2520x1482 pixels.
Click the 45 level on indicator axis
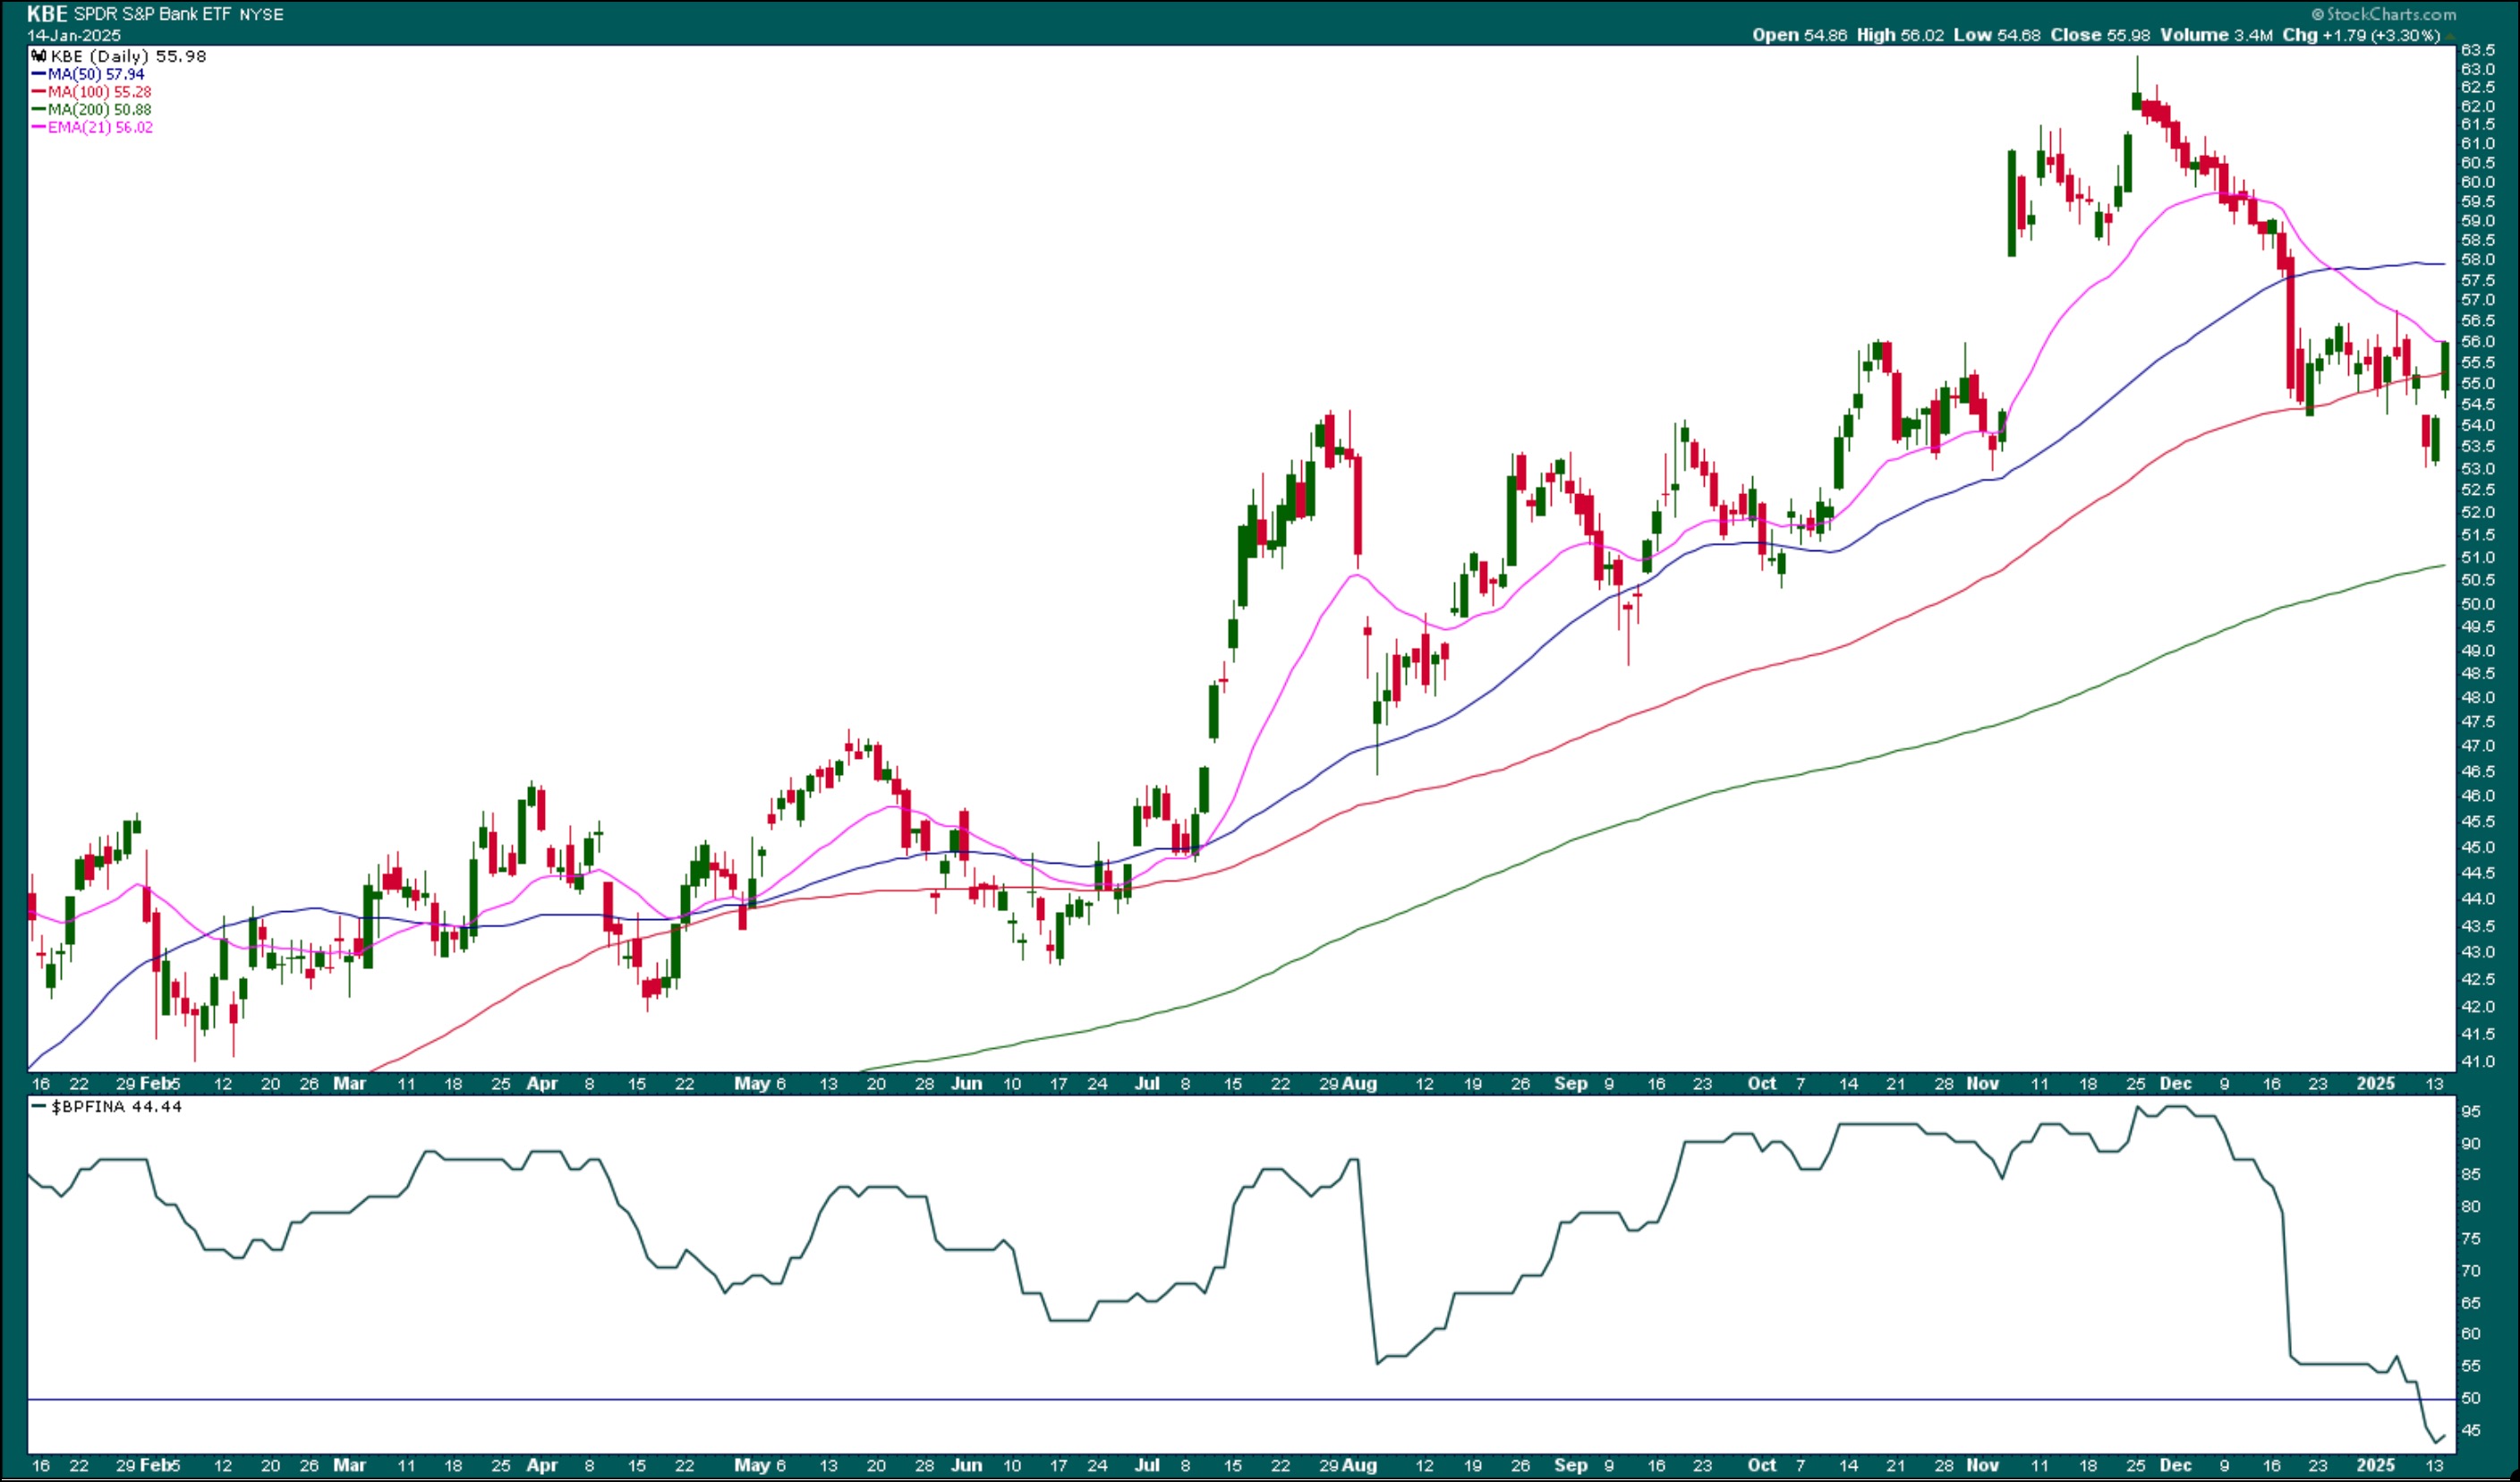[x=2471, y=1431]
